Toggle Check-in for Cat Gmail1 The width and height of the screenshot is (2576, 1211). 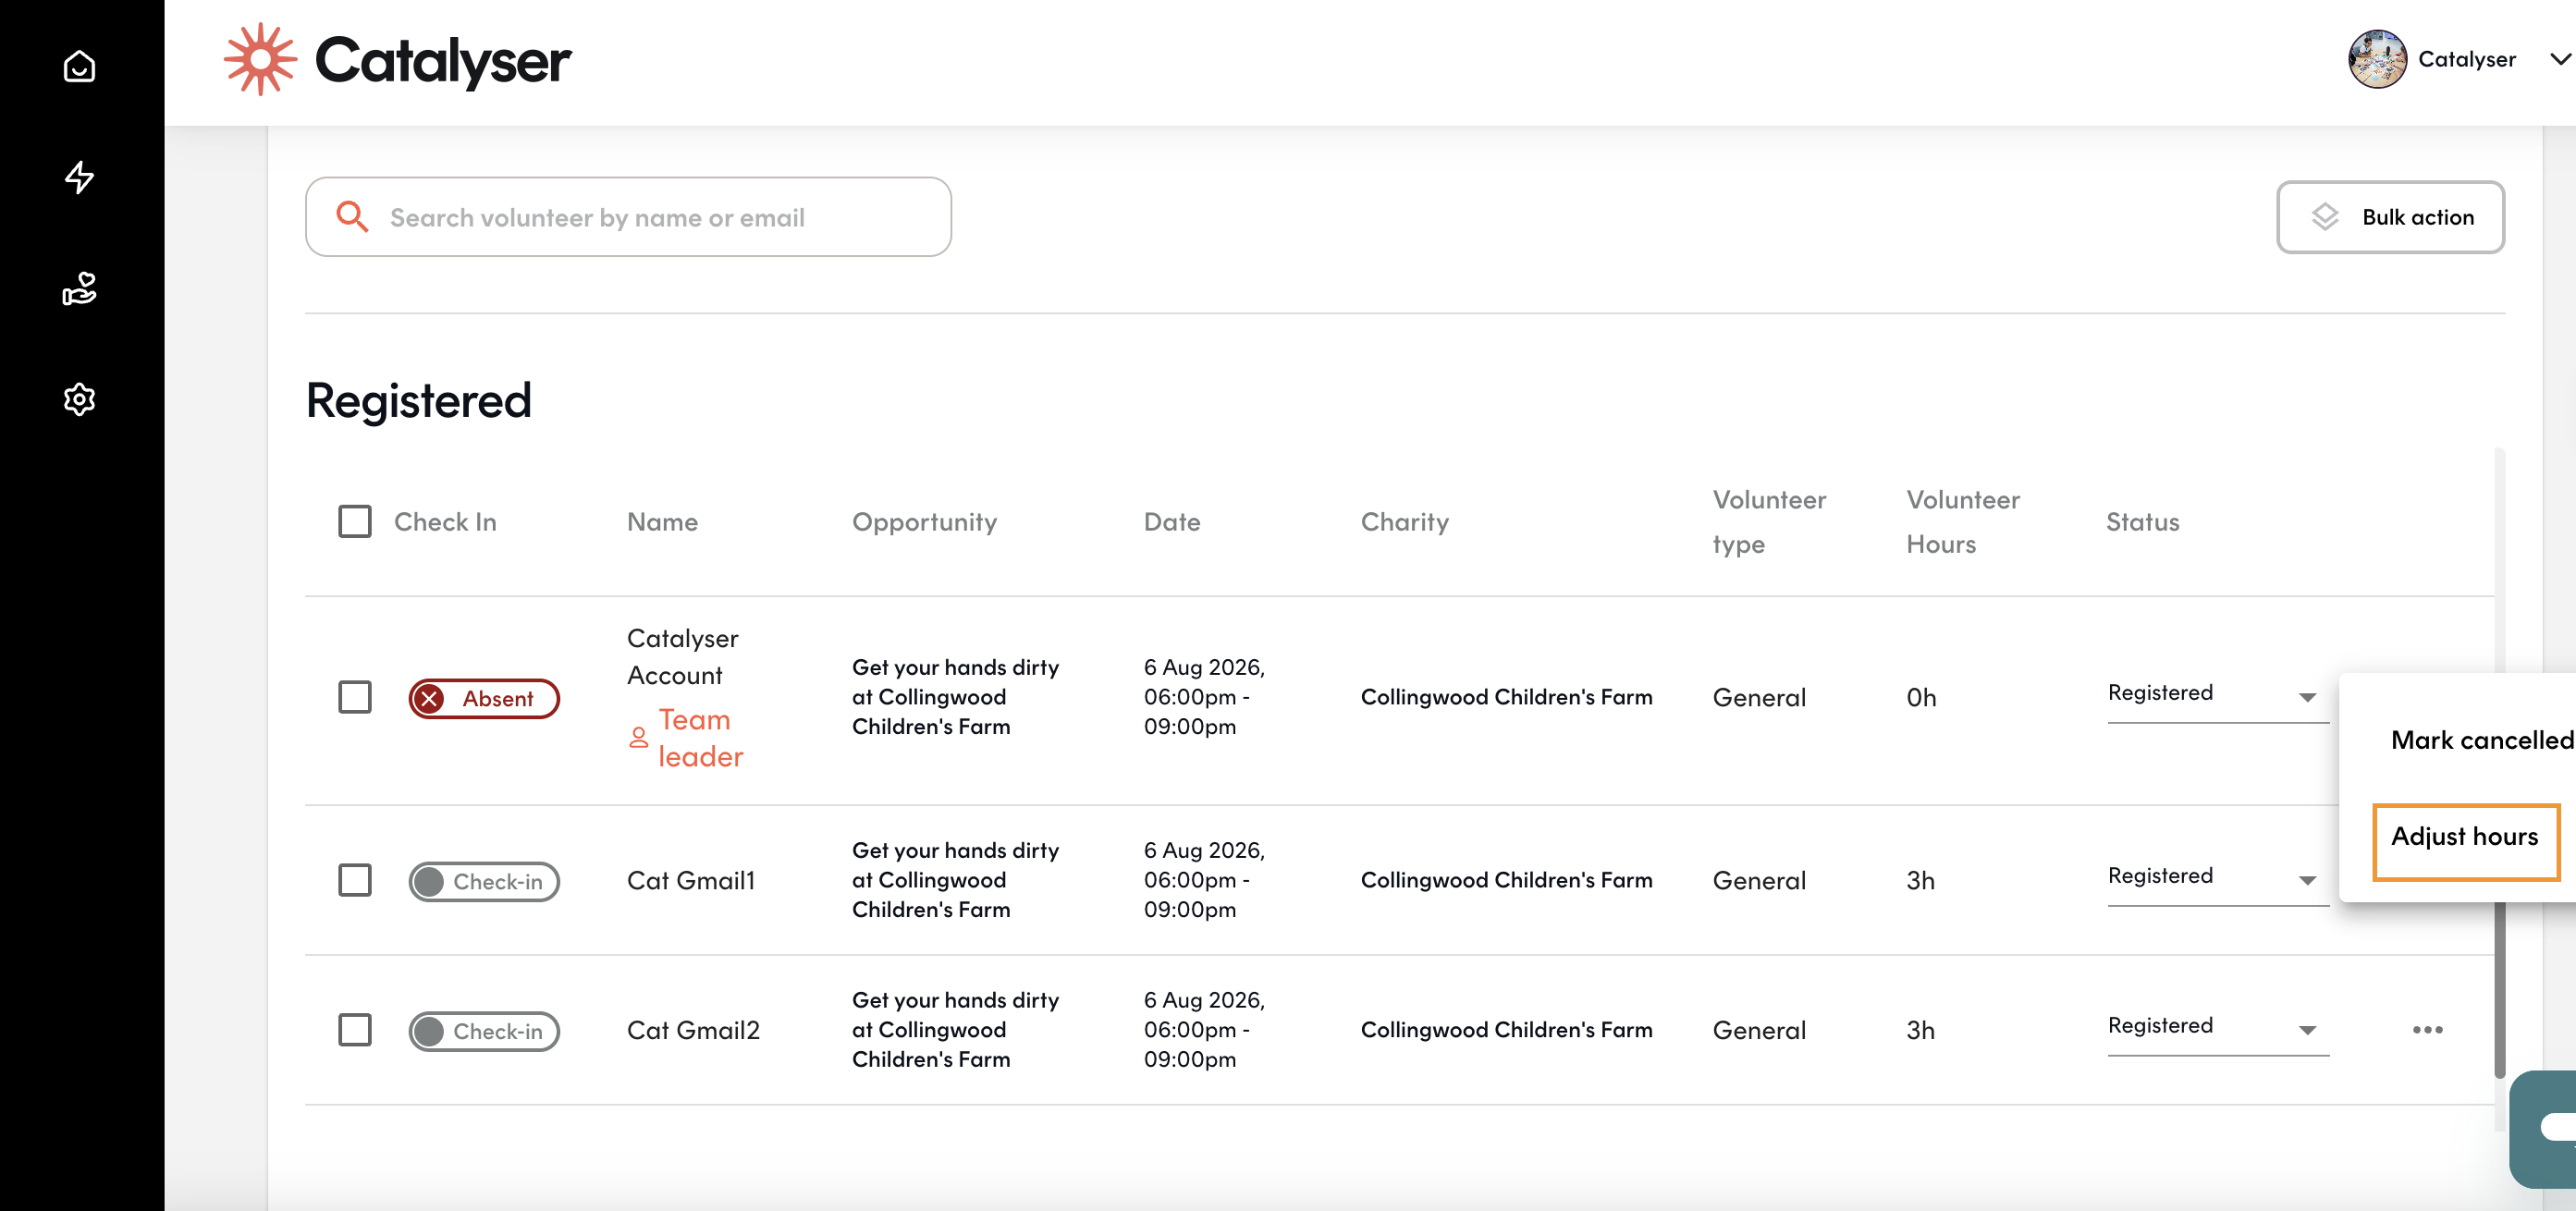(x=484, y=881)
